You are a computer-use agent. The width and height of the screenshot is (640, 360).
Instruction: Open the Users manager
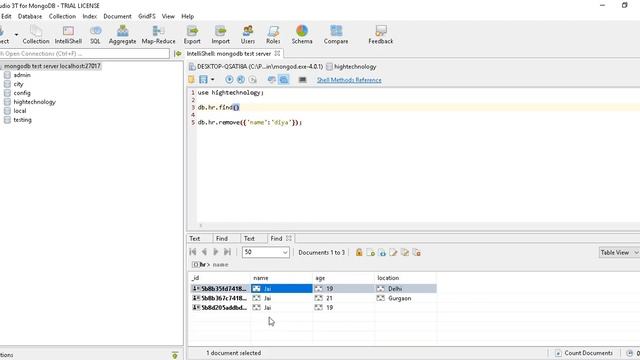248,35
